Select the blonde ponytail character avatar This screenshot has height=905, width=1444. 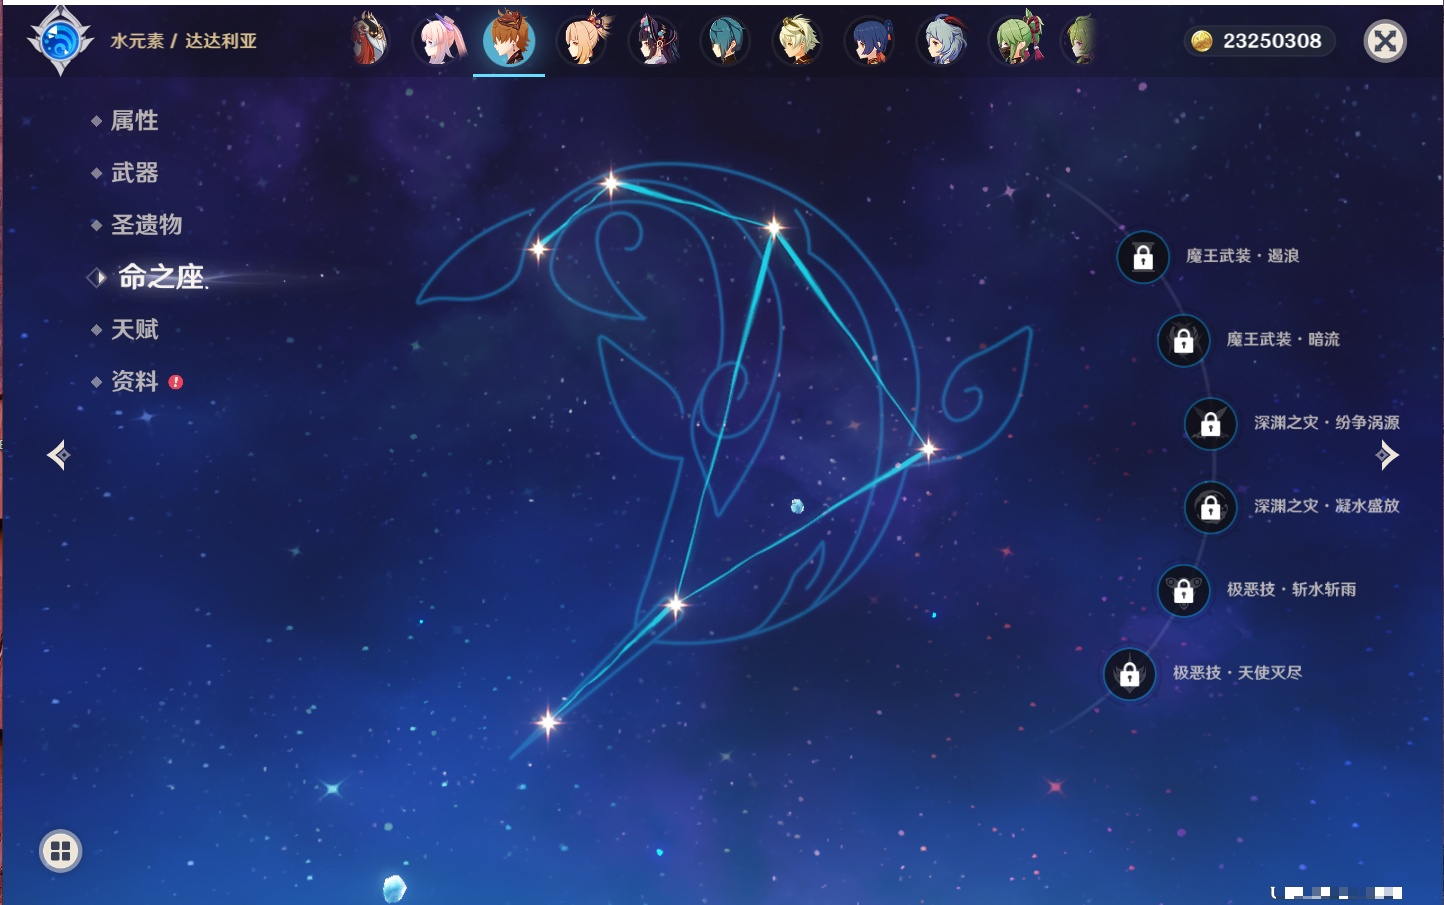(x=583, y=41)
